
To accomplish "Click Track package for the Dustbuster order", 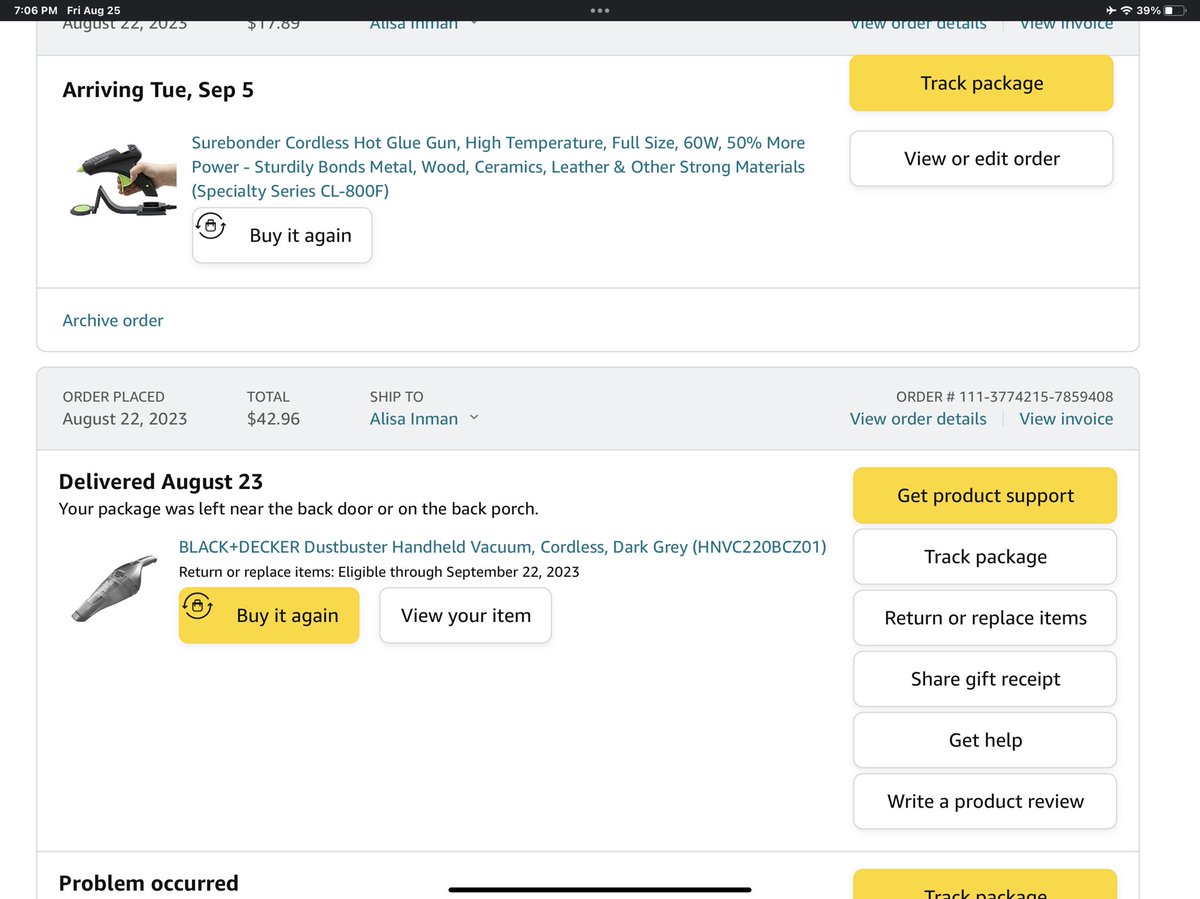I will (x=985, y=557).
